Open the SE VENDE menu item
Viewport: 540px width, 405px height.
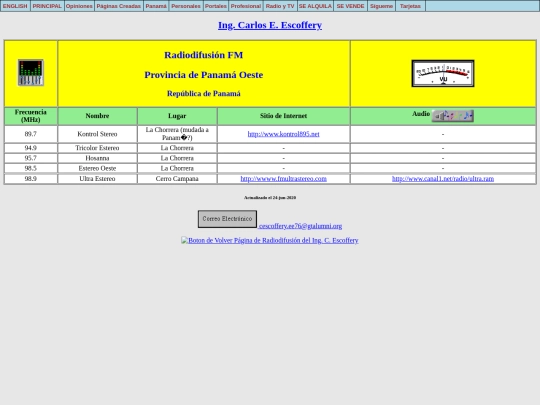pyautogui.click(x=351, y=6)
